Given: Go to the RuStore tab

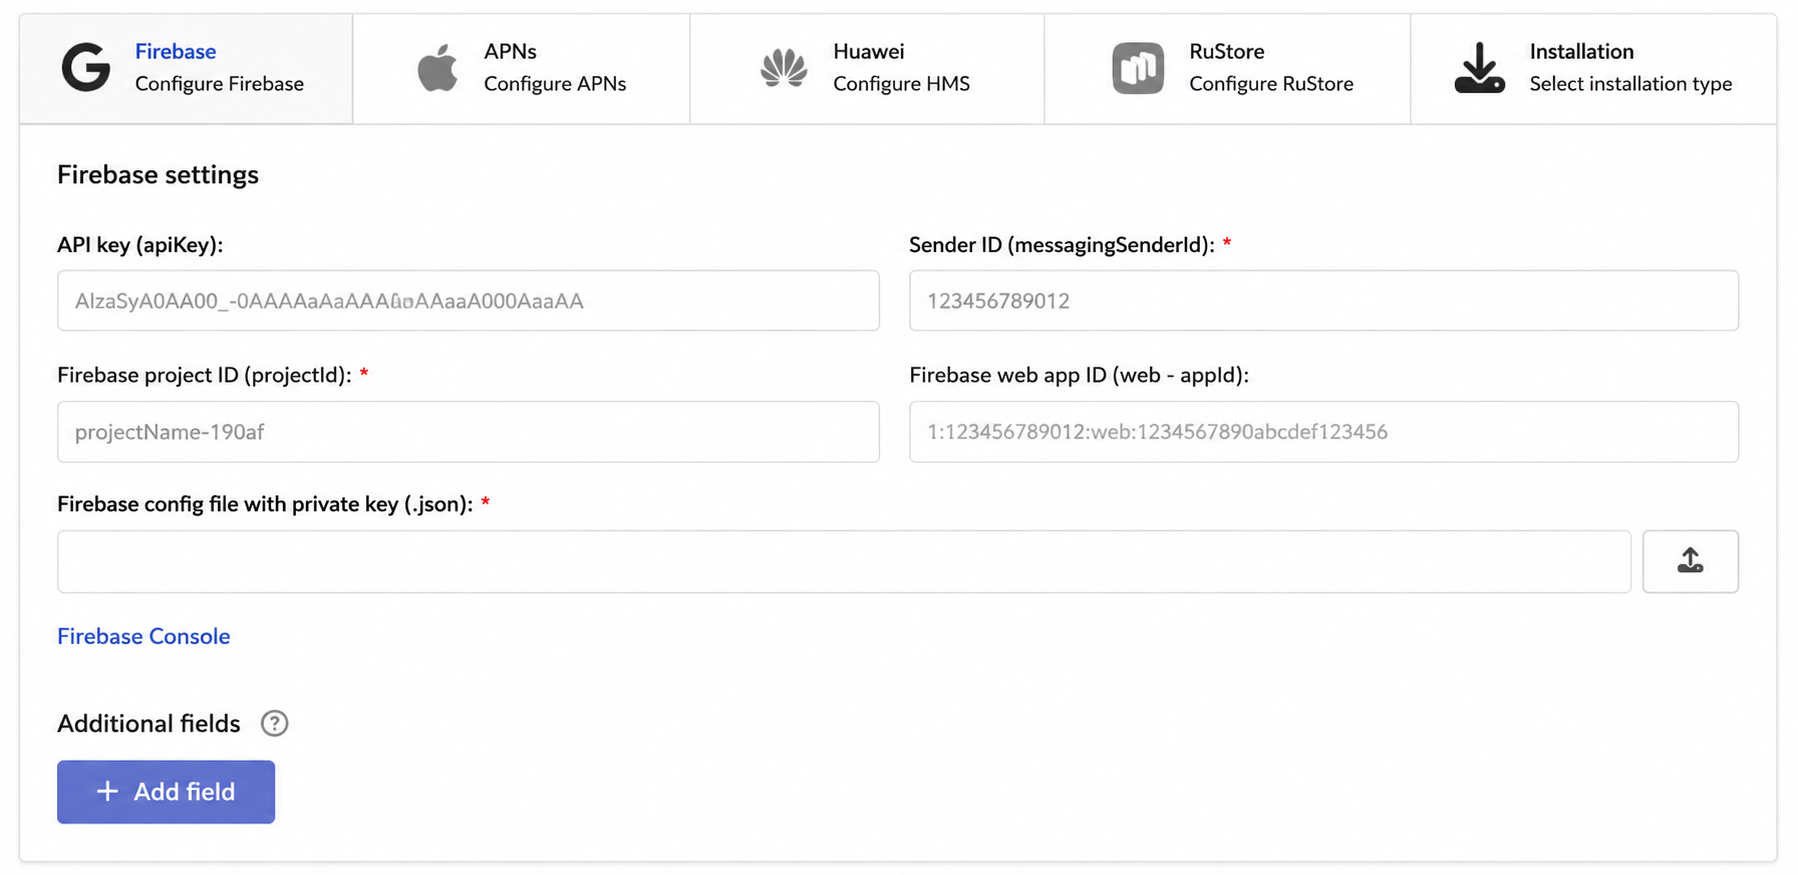Looking at the screenshot, I should click(x=1228, y=68).
